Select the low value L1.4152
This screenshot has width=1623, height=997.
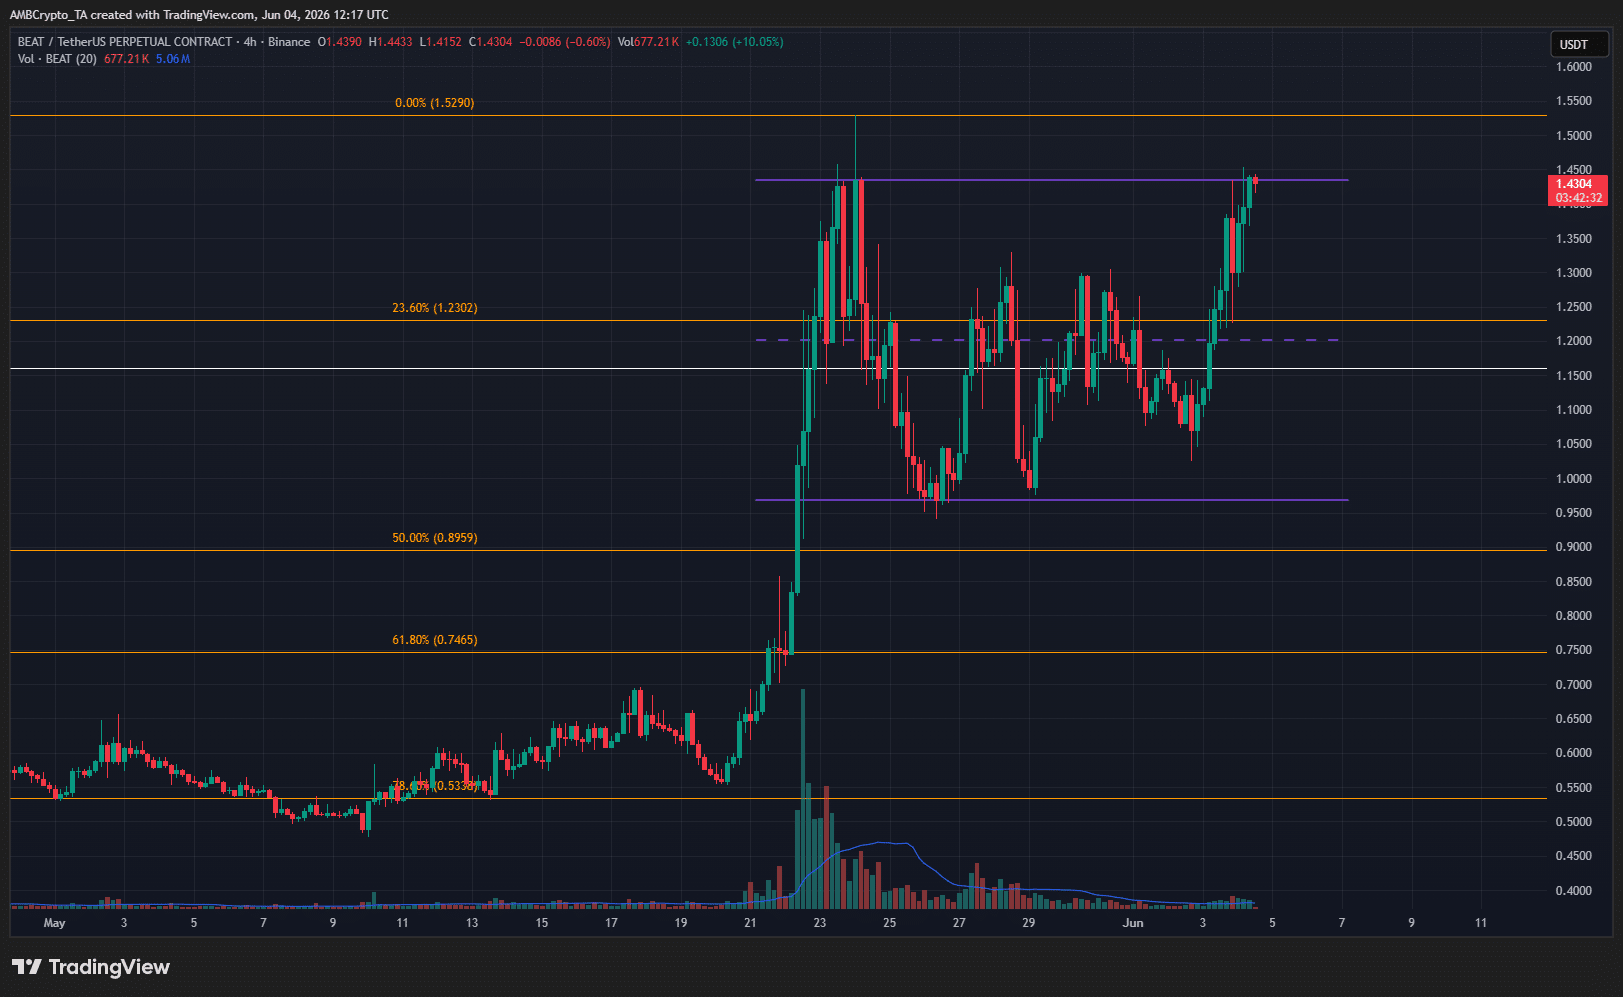pyautogui.click(x=441, y=42)
